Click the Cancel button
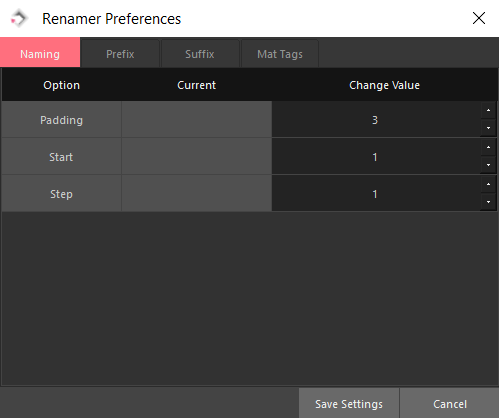 (x=450, y=403)
